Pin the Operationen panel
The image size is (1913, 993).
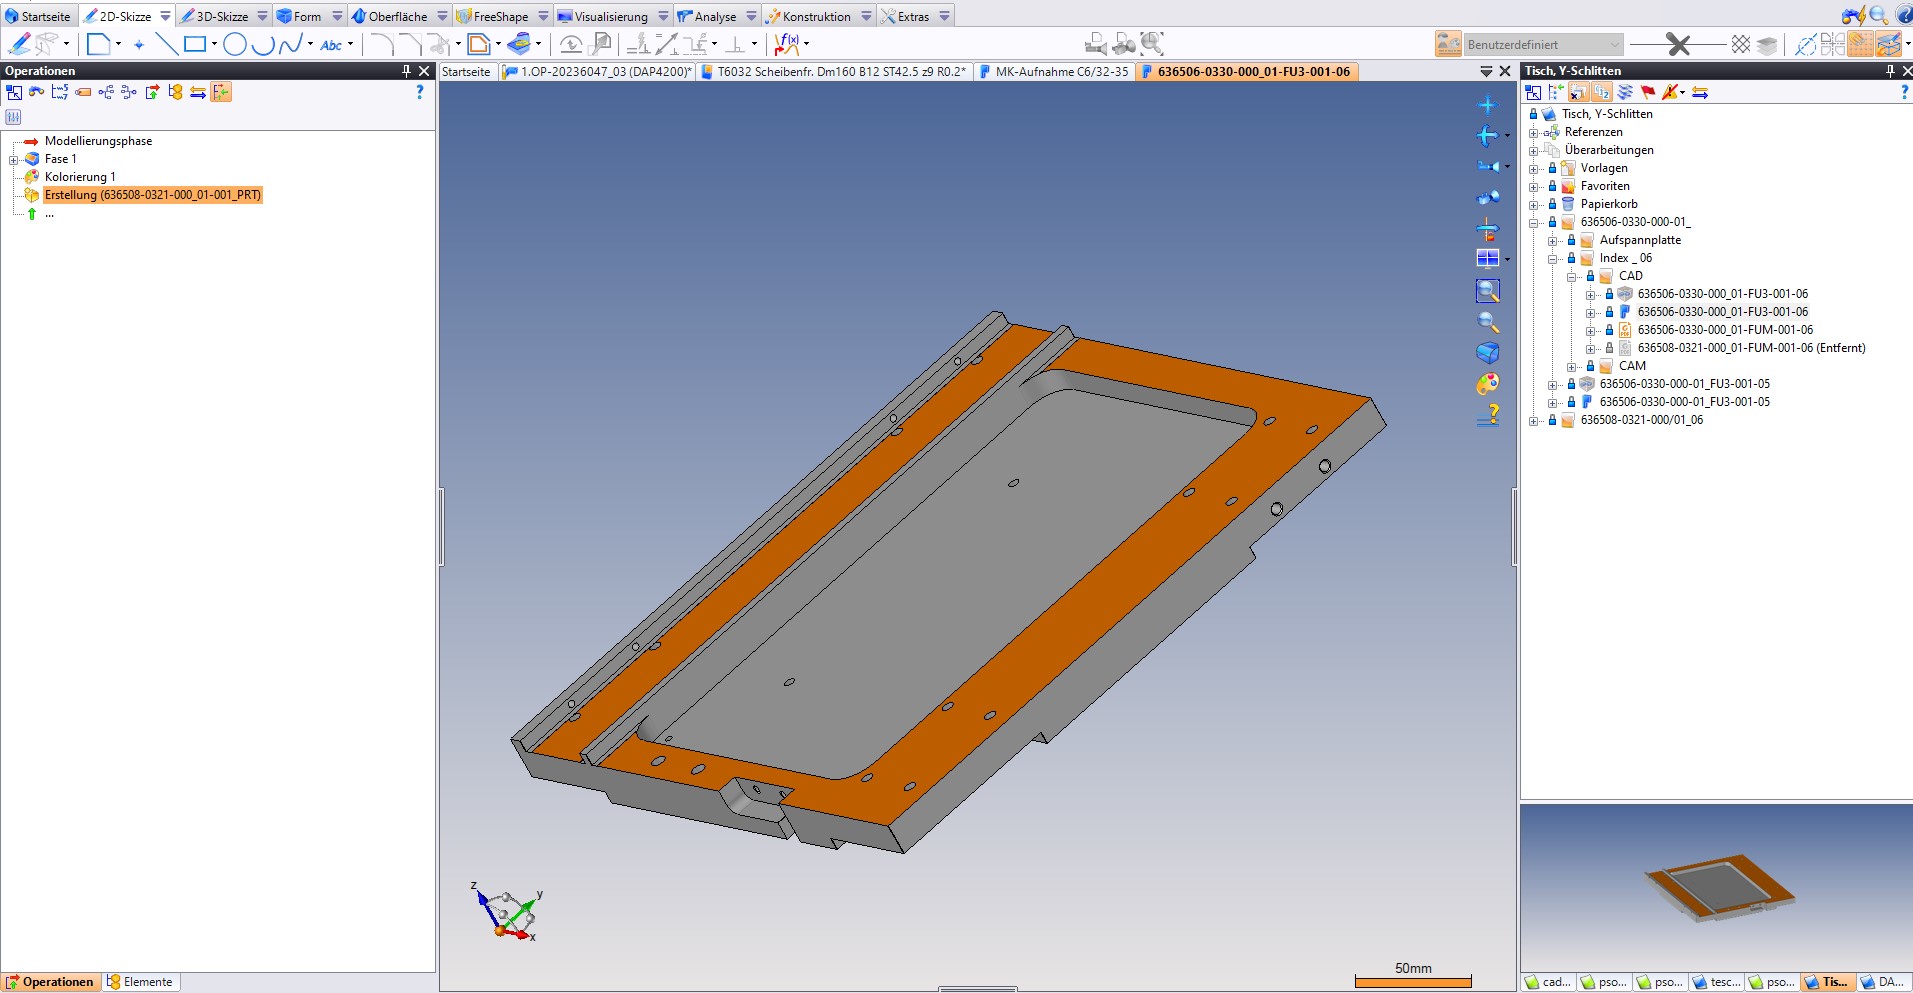pyautogui.click(x=406, y=71)
